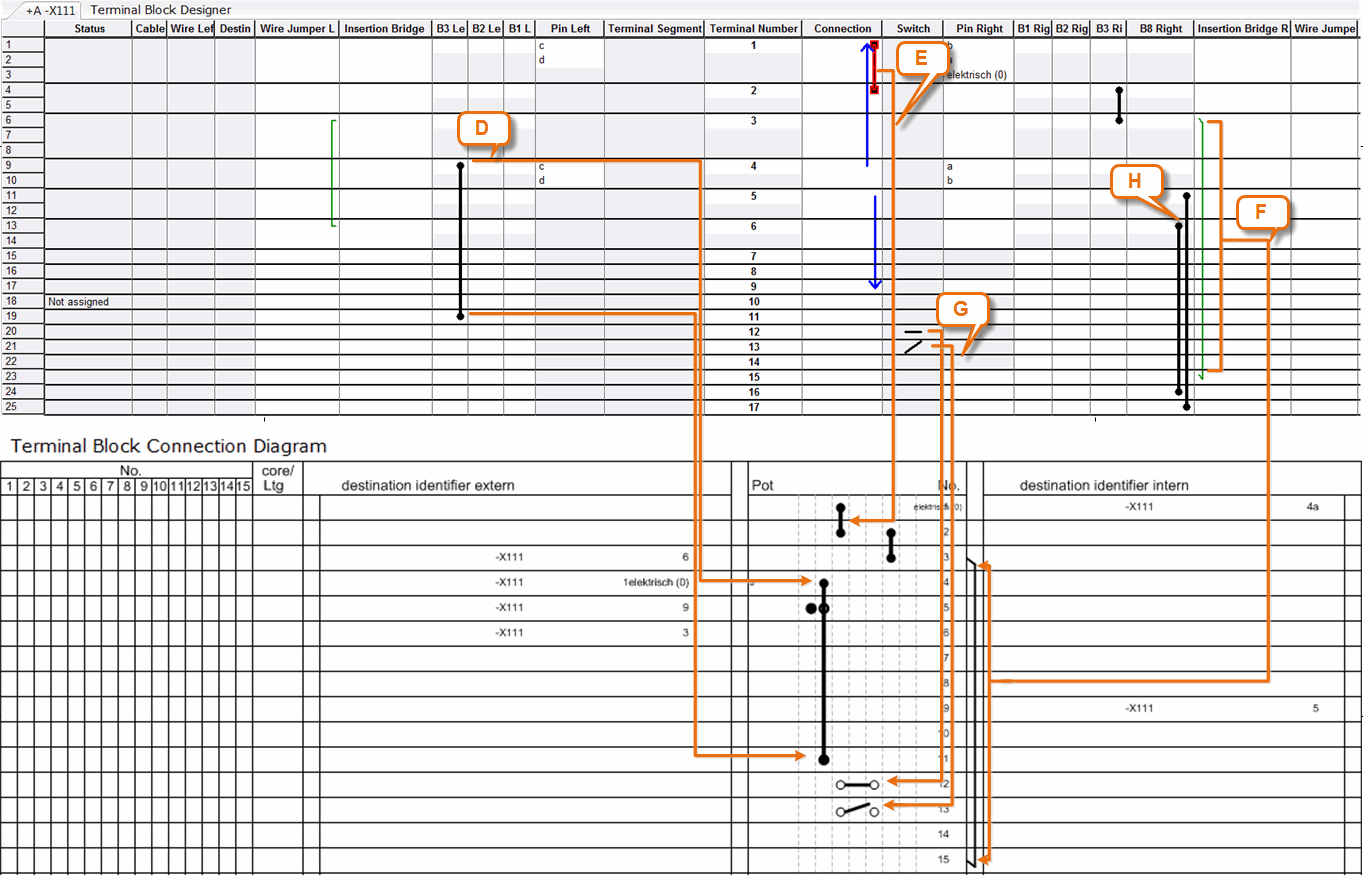Click the Status column header
The image size is (1363, 875).
tap(89, 29)
